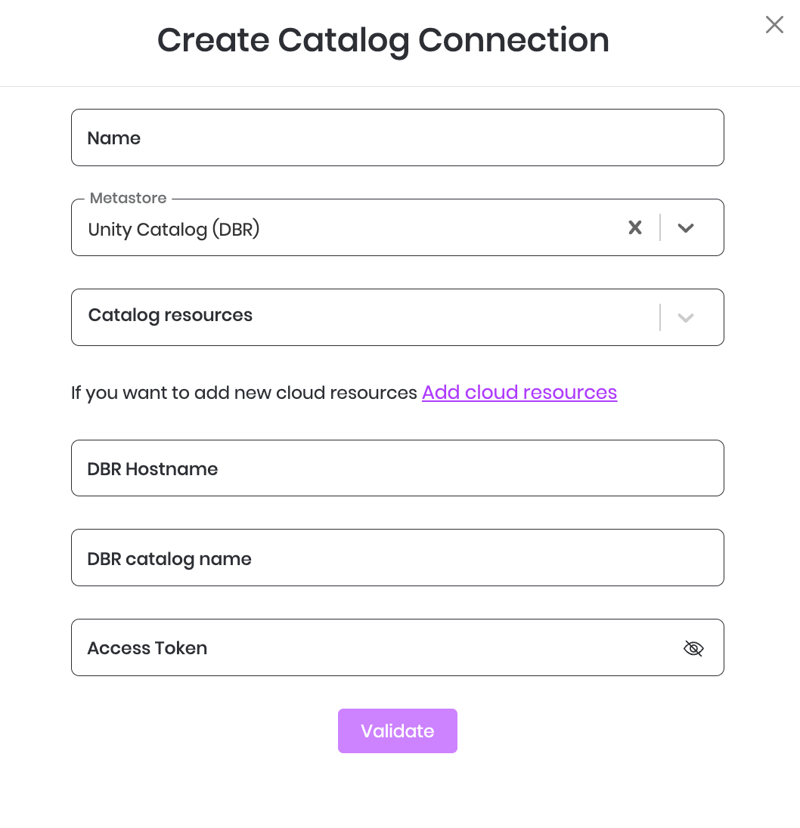Image resolution: width=800 pixels, height=828 pixels.
Task: Click the 'Name' placeholder label text
Action: pyautogui.click(x=114, y=138)
